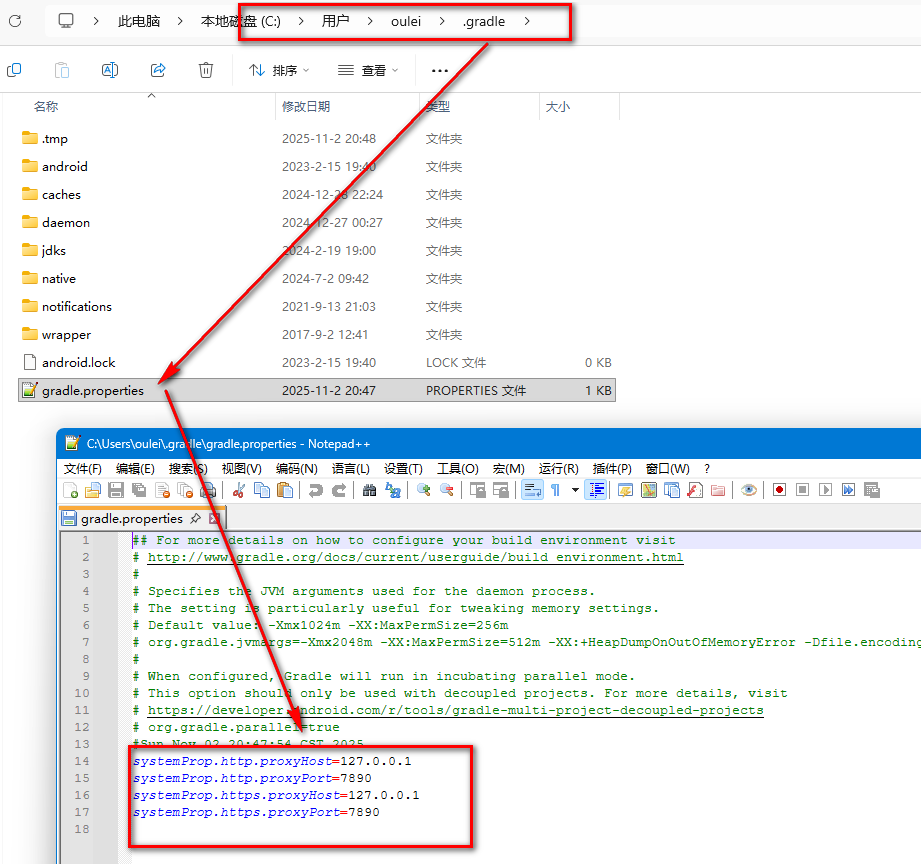This screenshot has height=864, width=921.
Task: Expand the chevron after .gradle in path
Action: tap(527, 21)
